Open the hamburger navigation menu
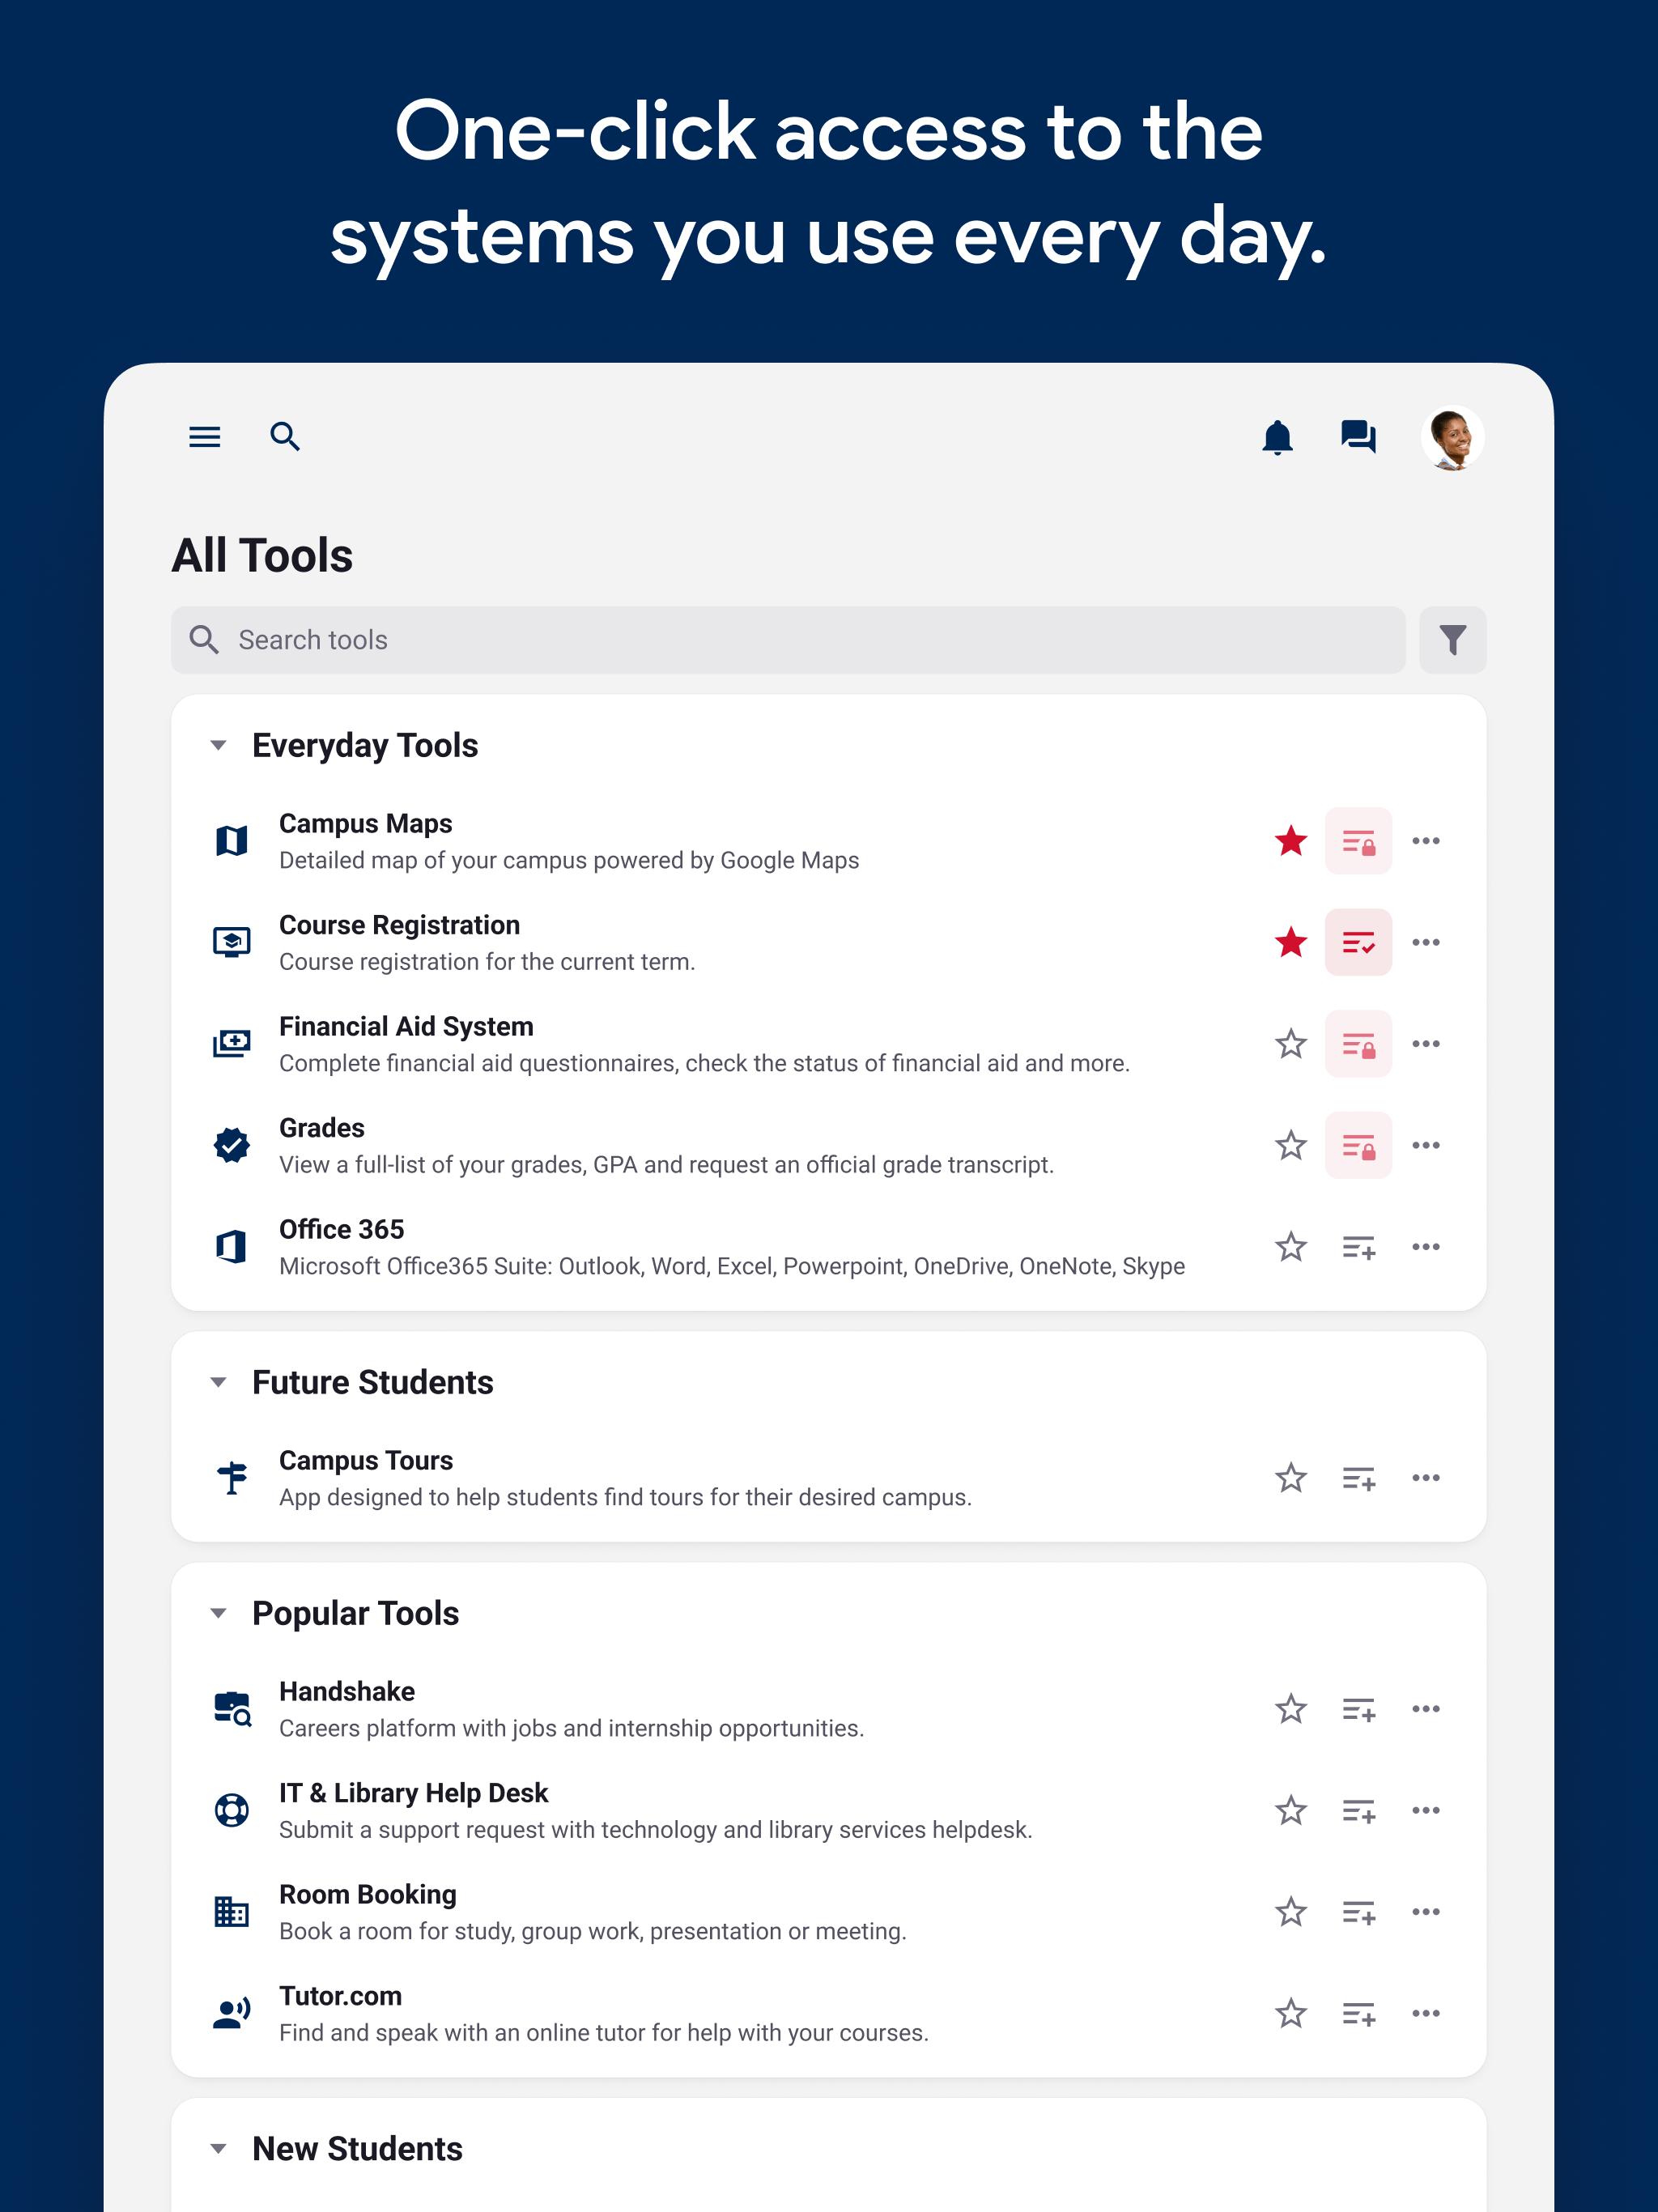This screenshot has height=2212, width=1658. (x=205, y=437)
